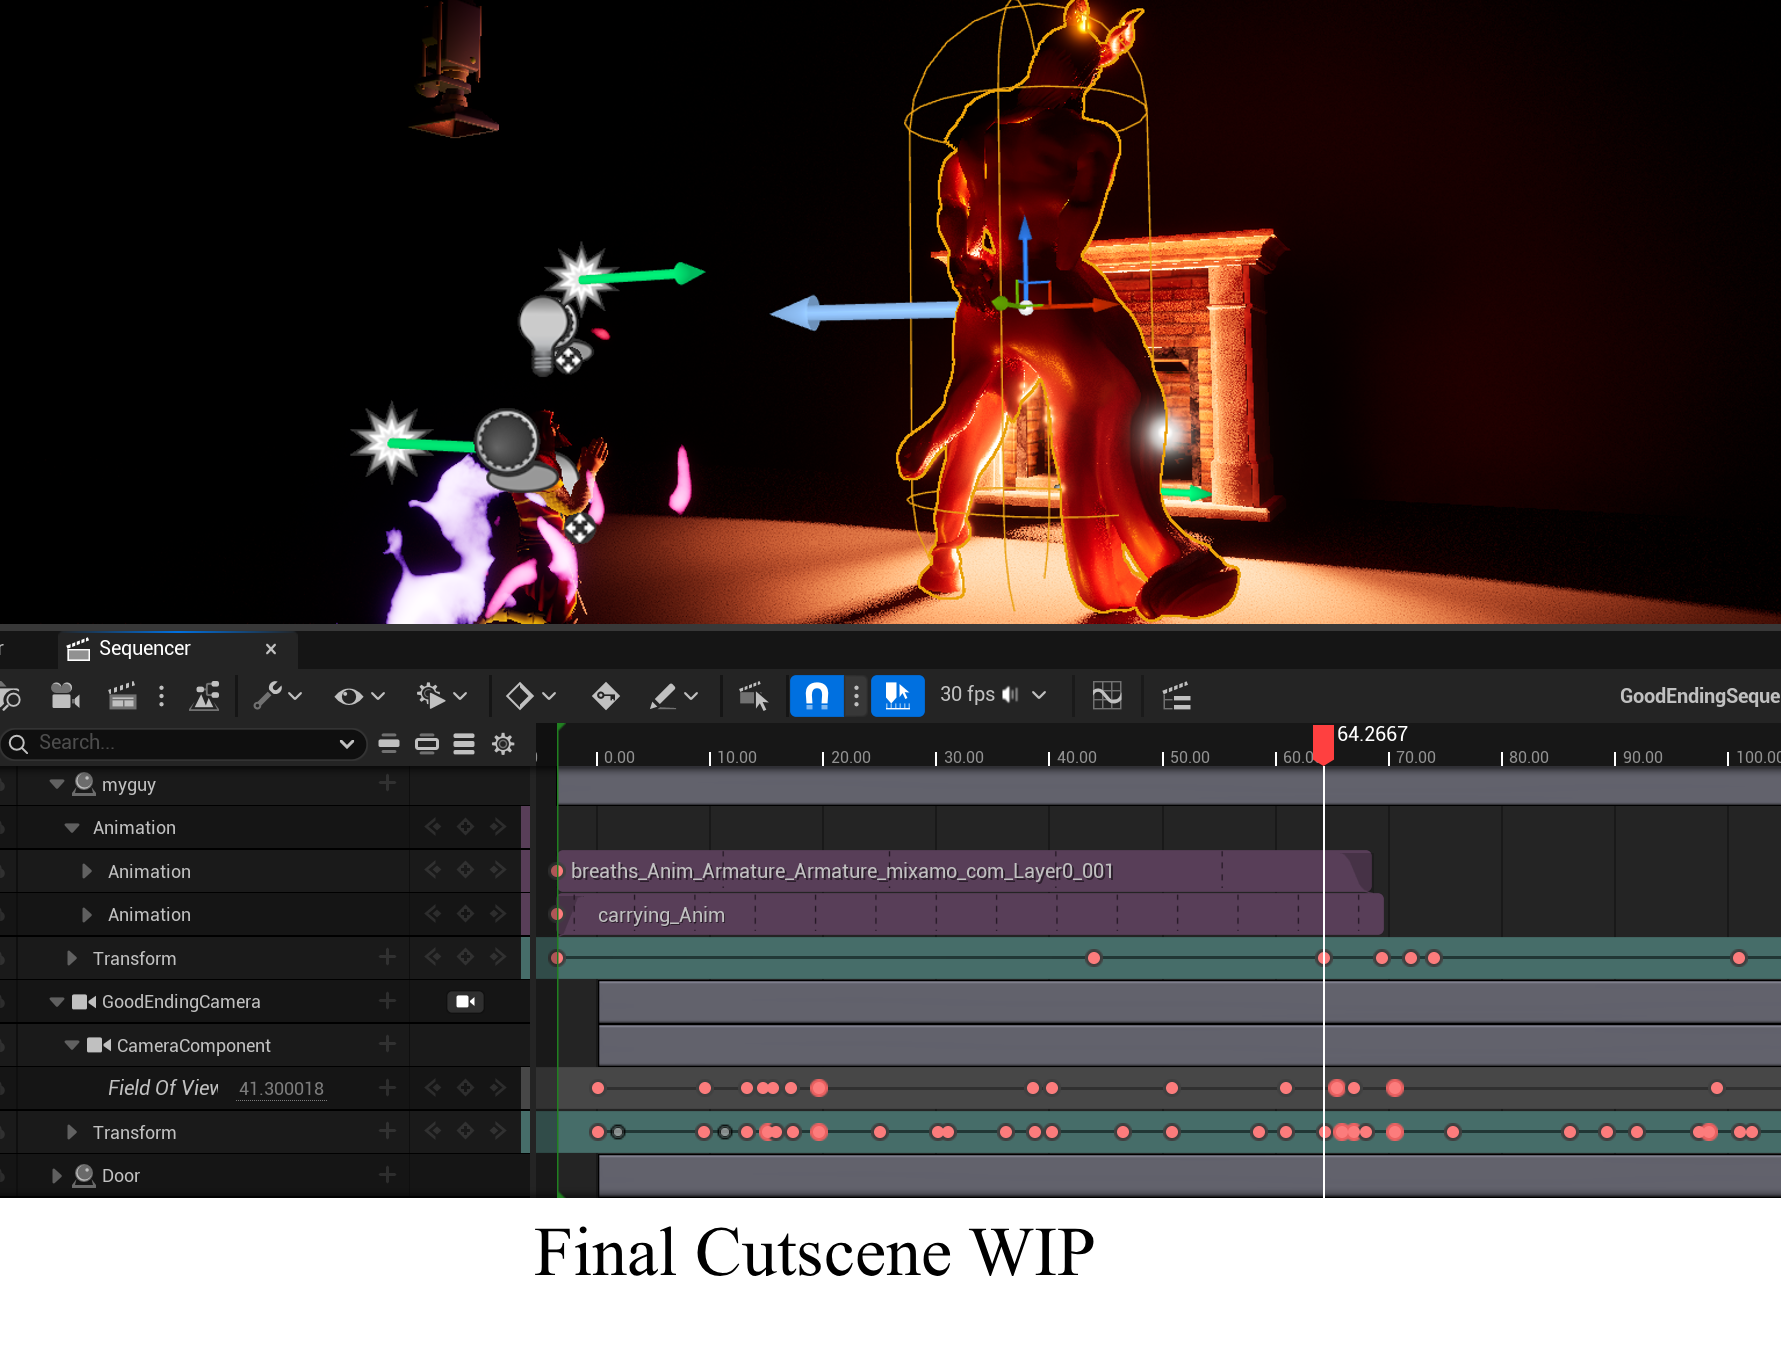Click the GoodEndingSequence breadcrumb label
Screen dimensions: 1781x1361
pos(1698,696)
